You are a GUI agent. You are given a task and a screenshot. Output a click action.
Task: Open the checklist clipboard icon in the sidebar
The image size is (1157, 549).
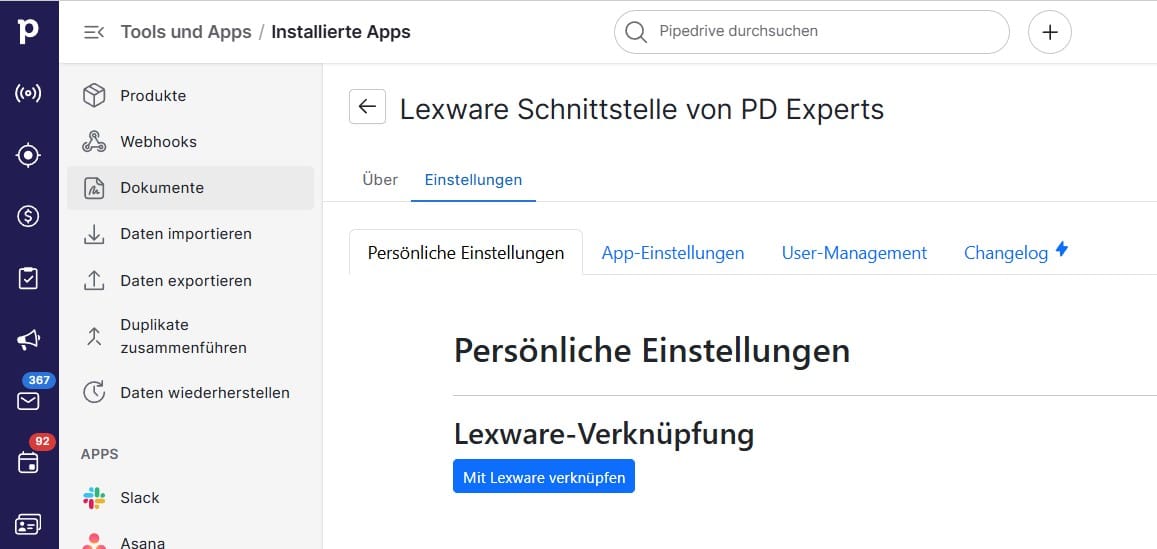28,278
